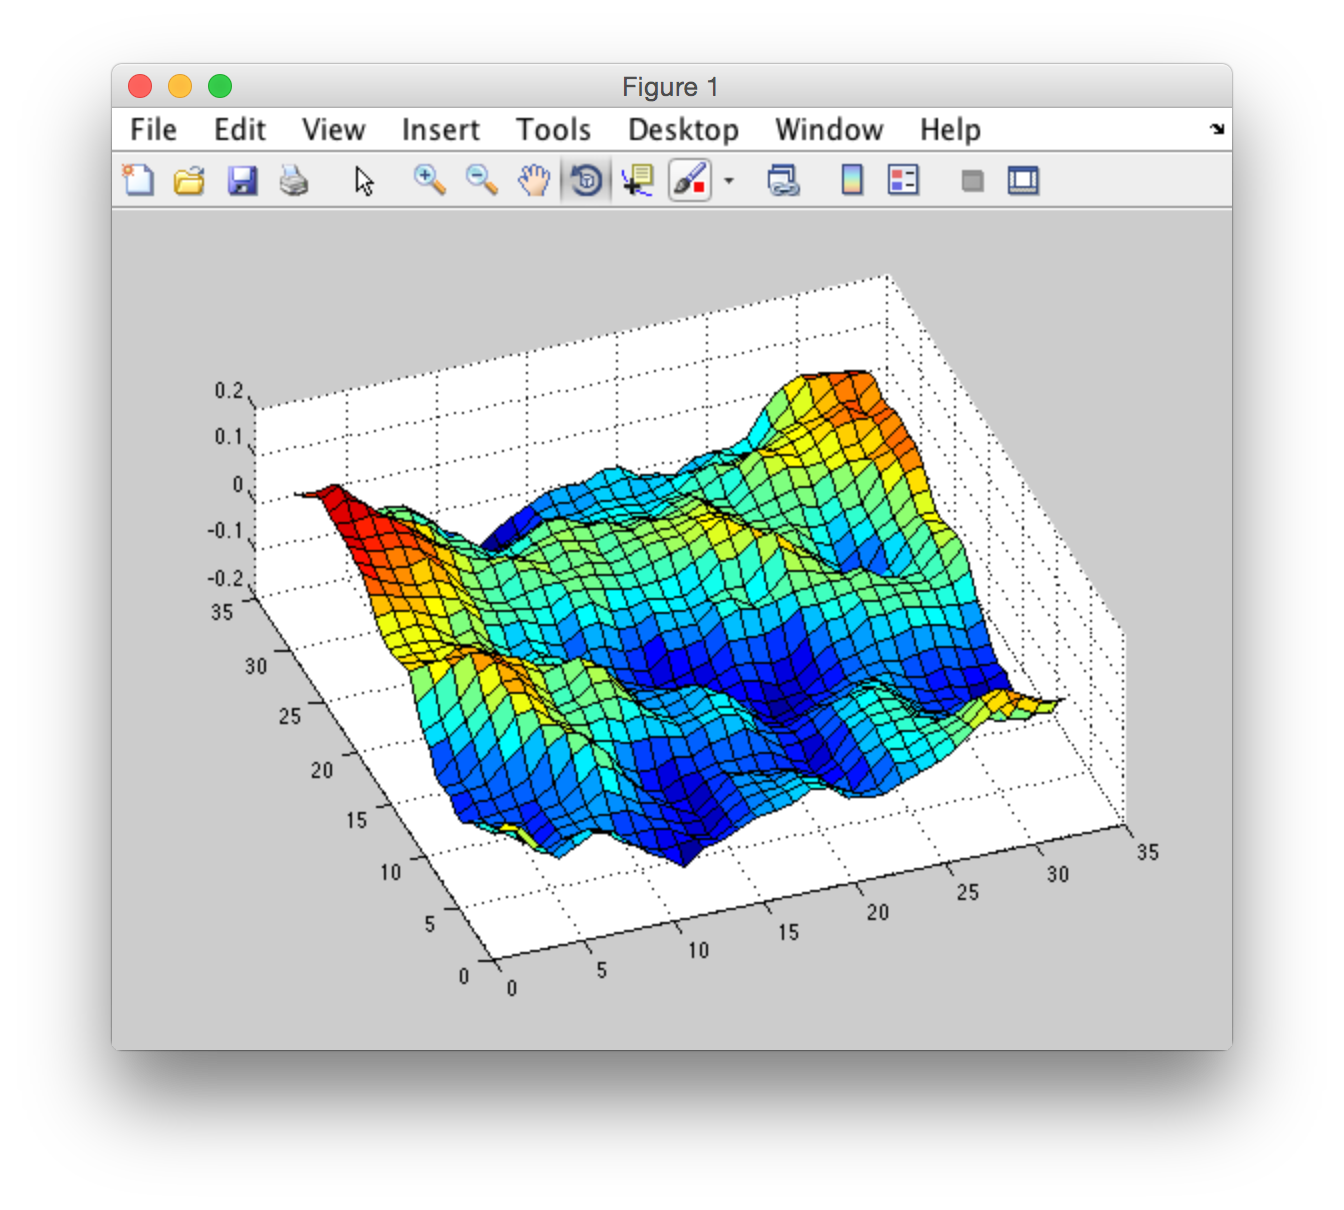Save the figure with the floppy disk icon
Image resolution: width=1344 pixels, height=1210 pixels.
pos(242,181)
